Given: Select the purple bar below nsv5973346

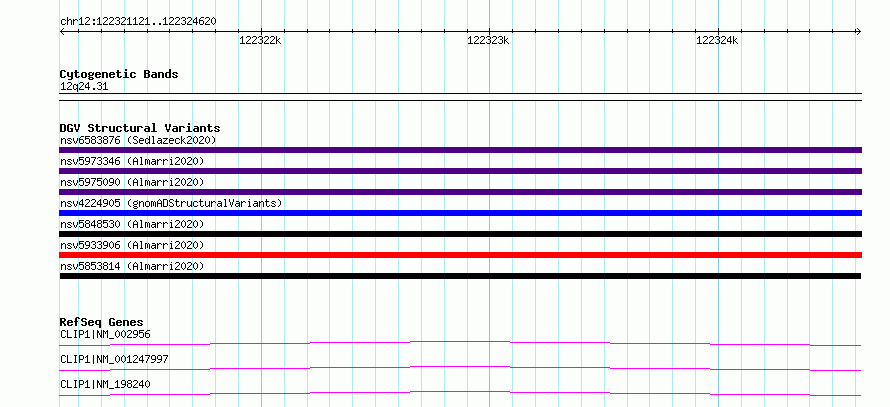Looking at the screenshot, I should (460, 171).
